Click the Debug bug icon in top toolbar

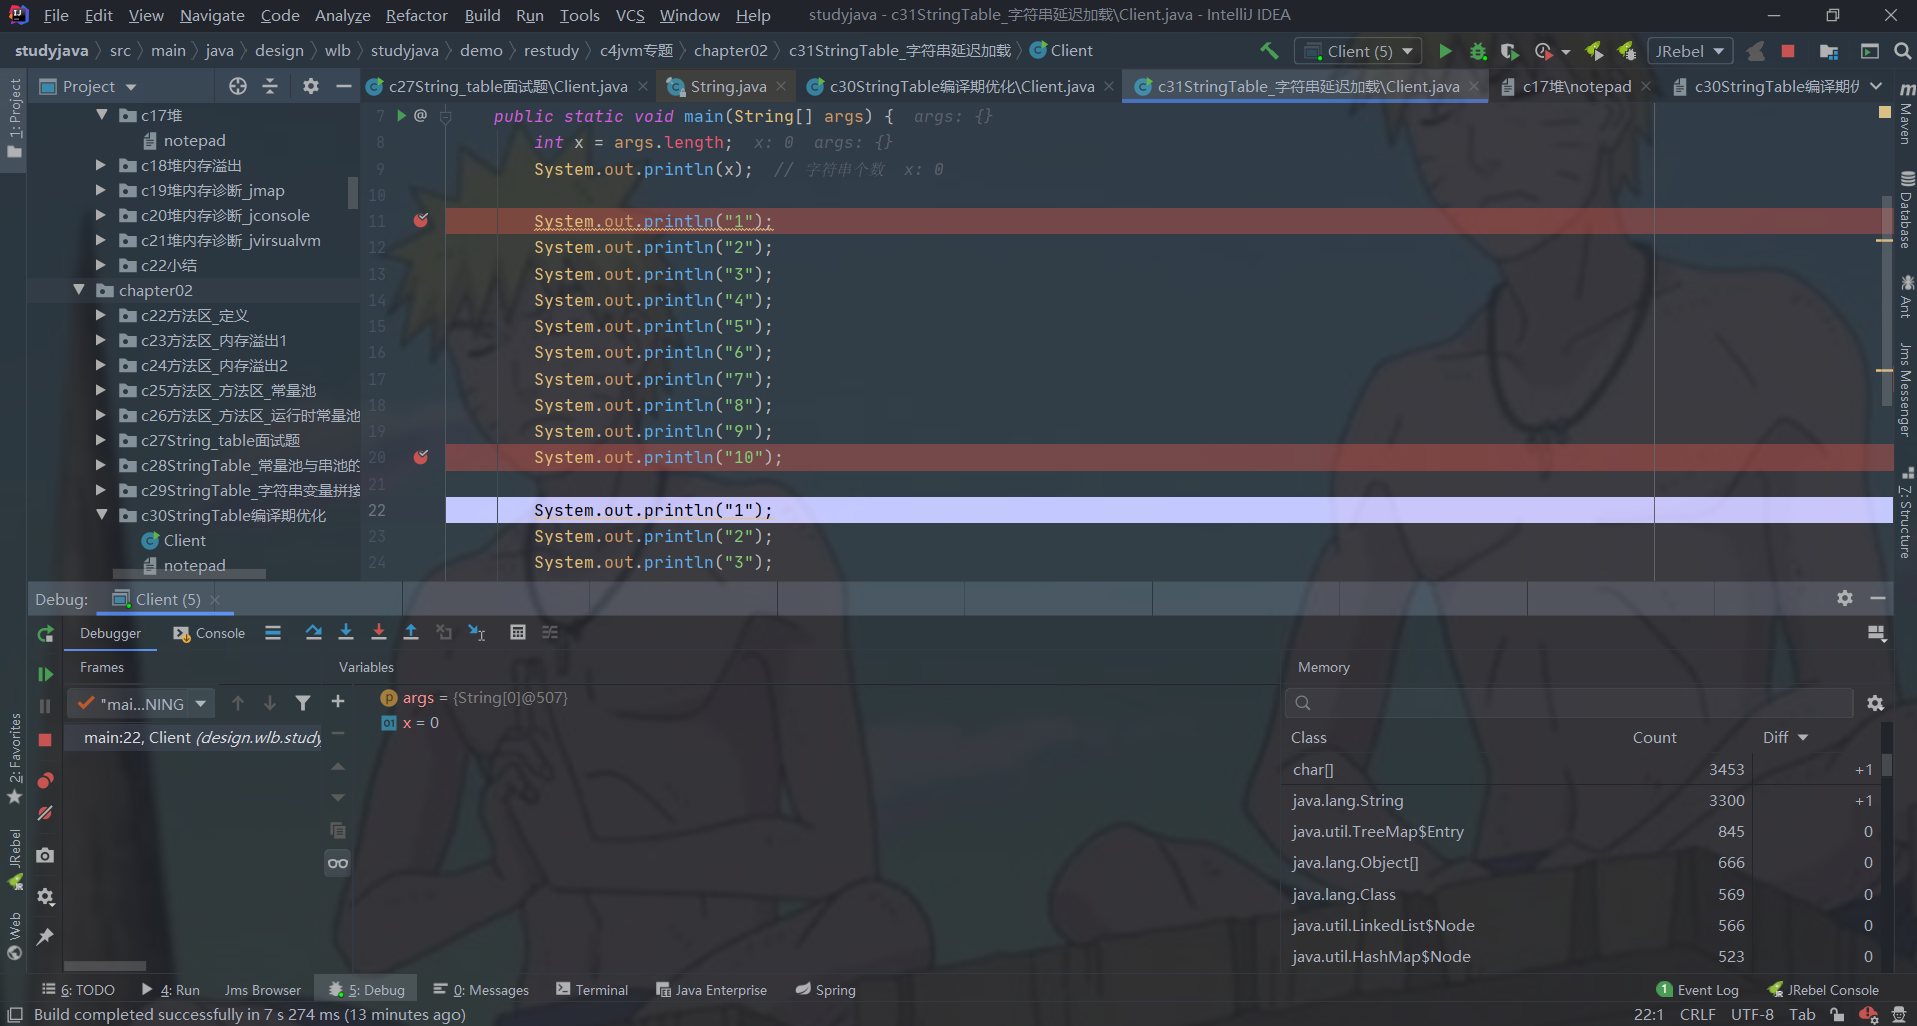[x=1478, y=51]
